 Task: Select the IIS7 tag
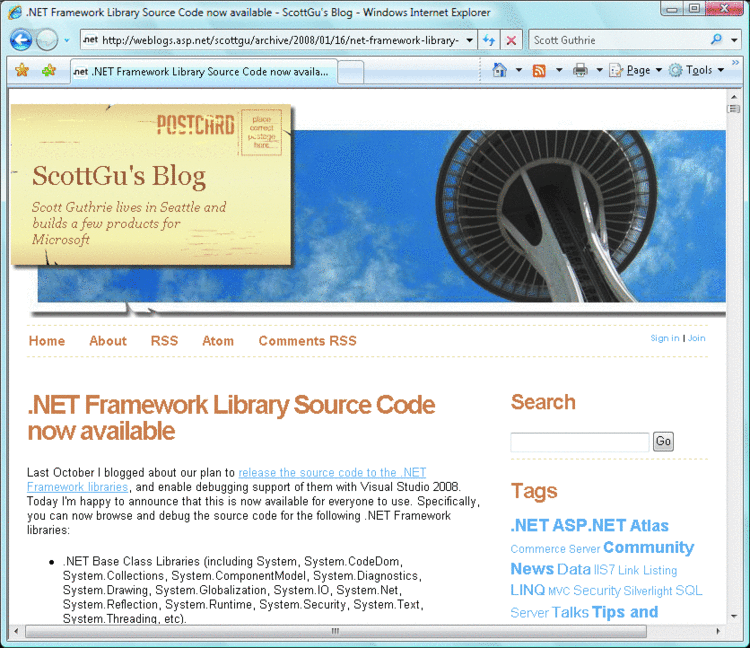[x=604, y=570]
